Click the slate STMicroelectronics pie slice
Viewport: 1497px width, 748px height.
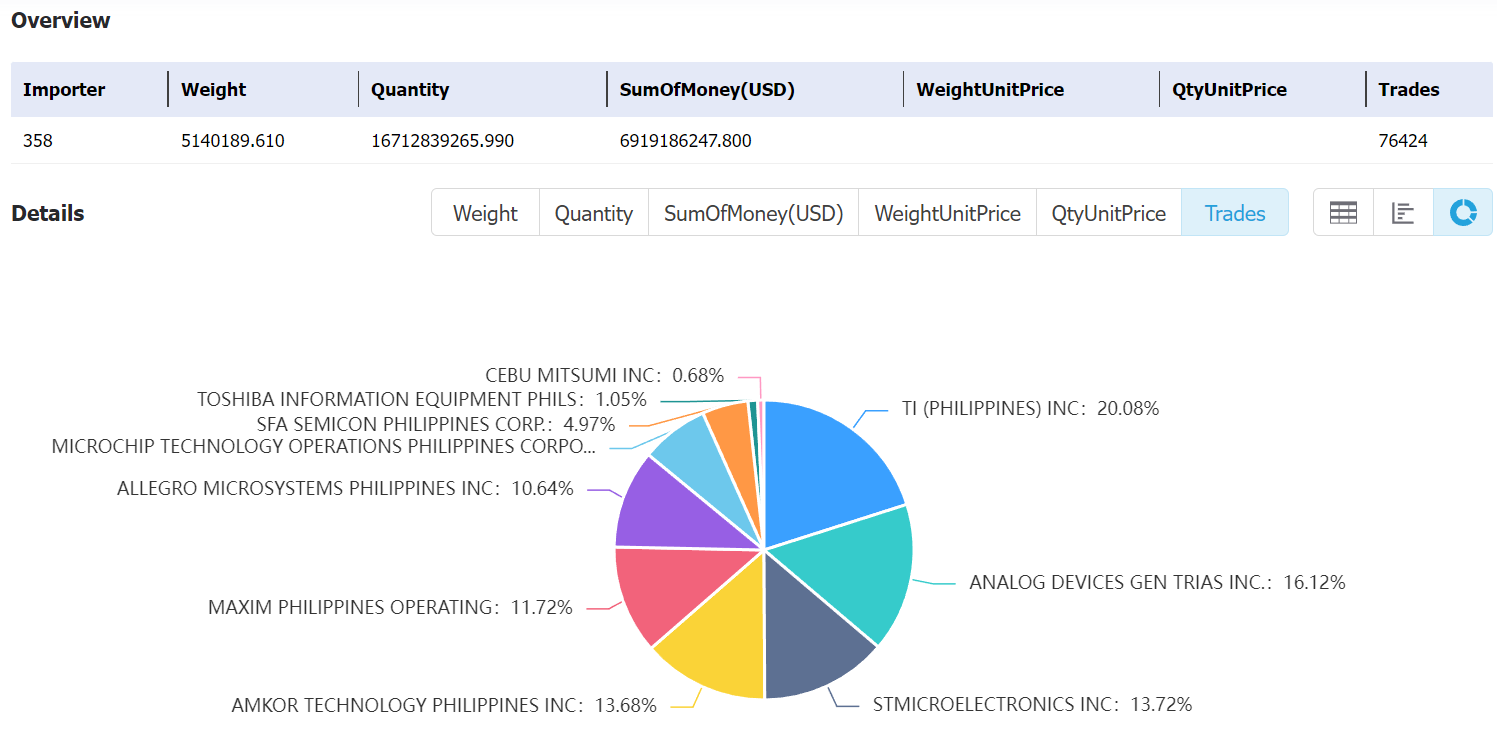point(808,635)
